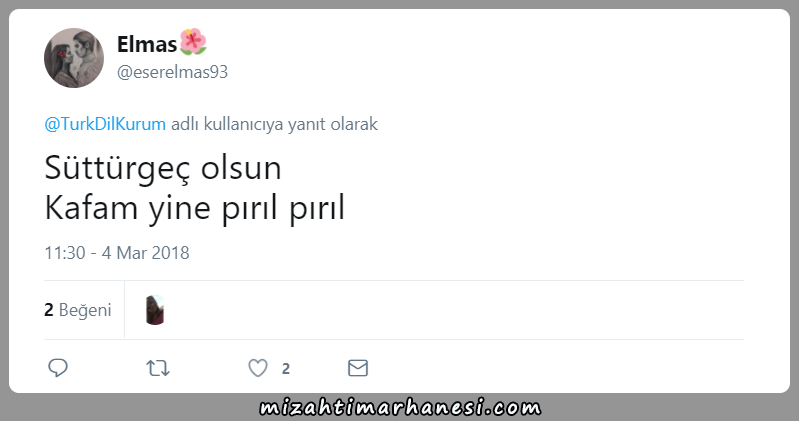Image resolution: width=799 pixels, height=421 pixels.
Task: Click the like count next to the heart
Action: [x=286, y=369]
